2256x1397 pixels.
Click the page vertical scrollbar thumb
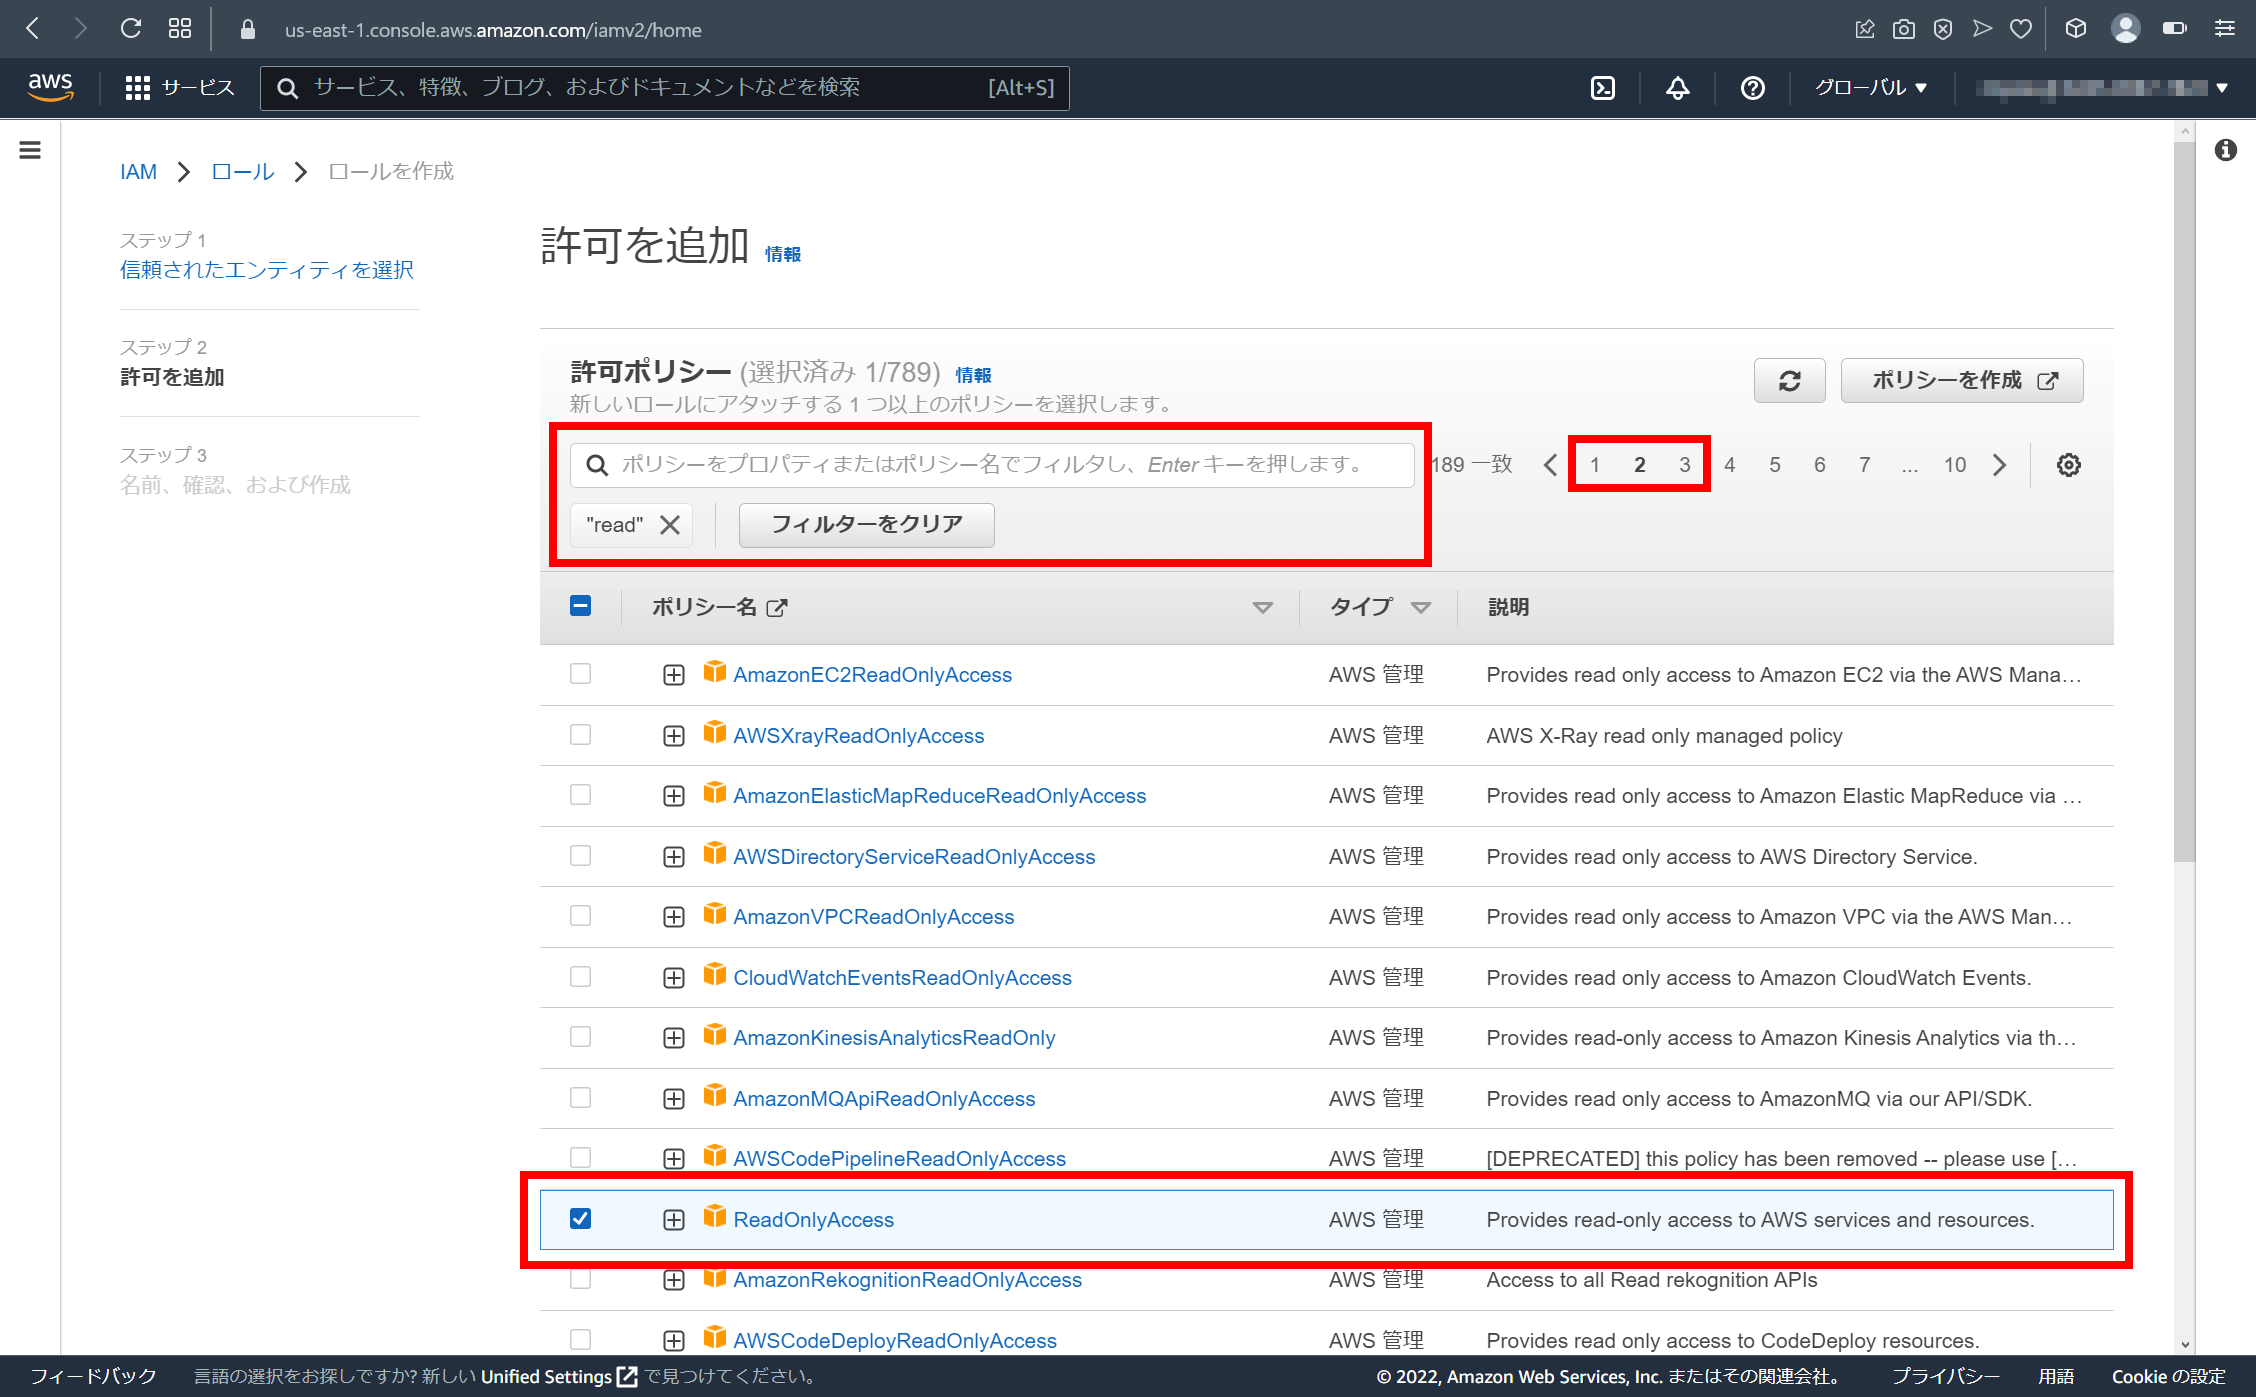pos(2184,500)
